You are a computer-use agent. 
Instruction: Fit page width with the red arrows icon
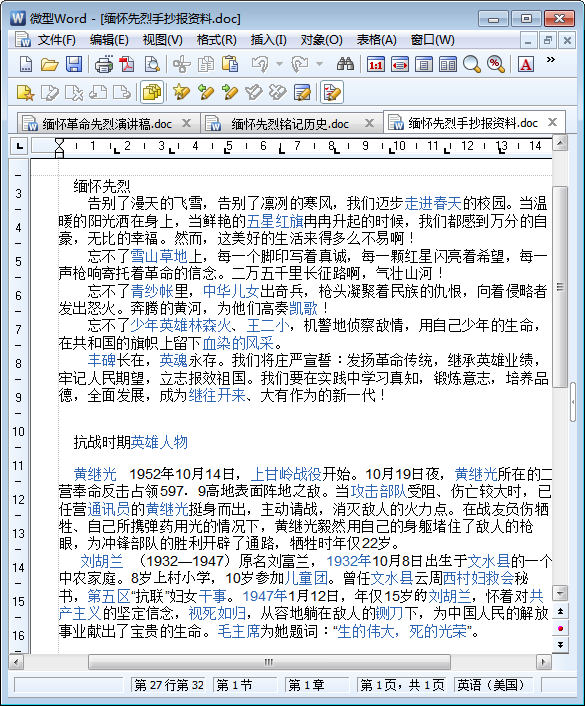[x=400, y=64]
